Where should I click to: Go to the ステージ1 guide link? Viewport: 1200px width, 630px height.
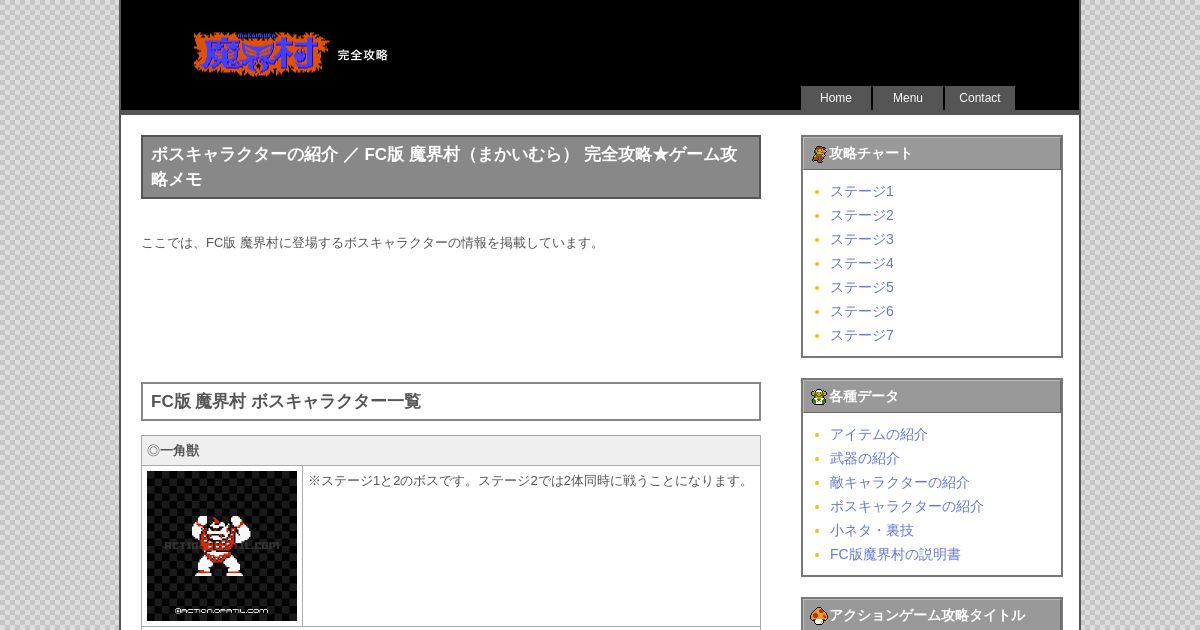pos(862,191)
